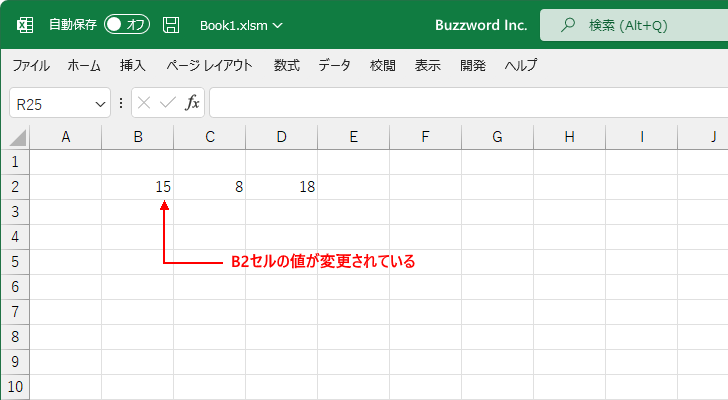Select column I header
Image resolution: width=728 pixels, height=400 pixels.
coord(642,137)
